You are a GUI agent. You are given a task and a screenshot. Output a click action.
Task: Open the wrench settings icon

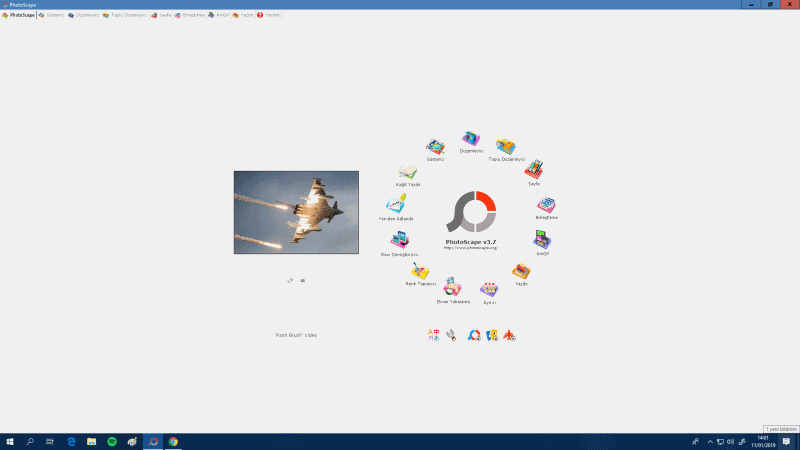click(x=451, y=335)
